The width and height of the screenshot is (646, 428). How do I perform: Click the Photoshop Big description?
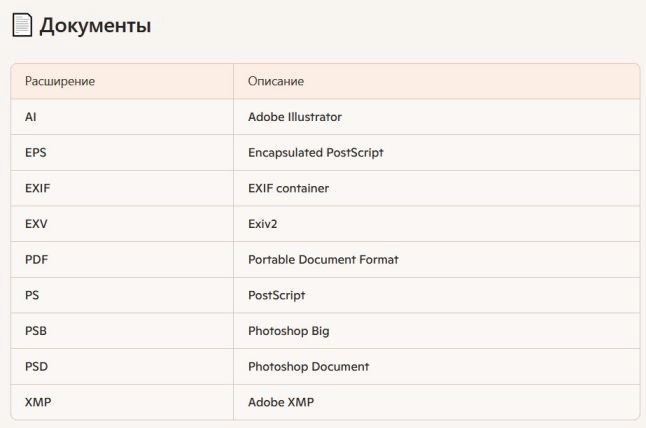pos(289,331)
